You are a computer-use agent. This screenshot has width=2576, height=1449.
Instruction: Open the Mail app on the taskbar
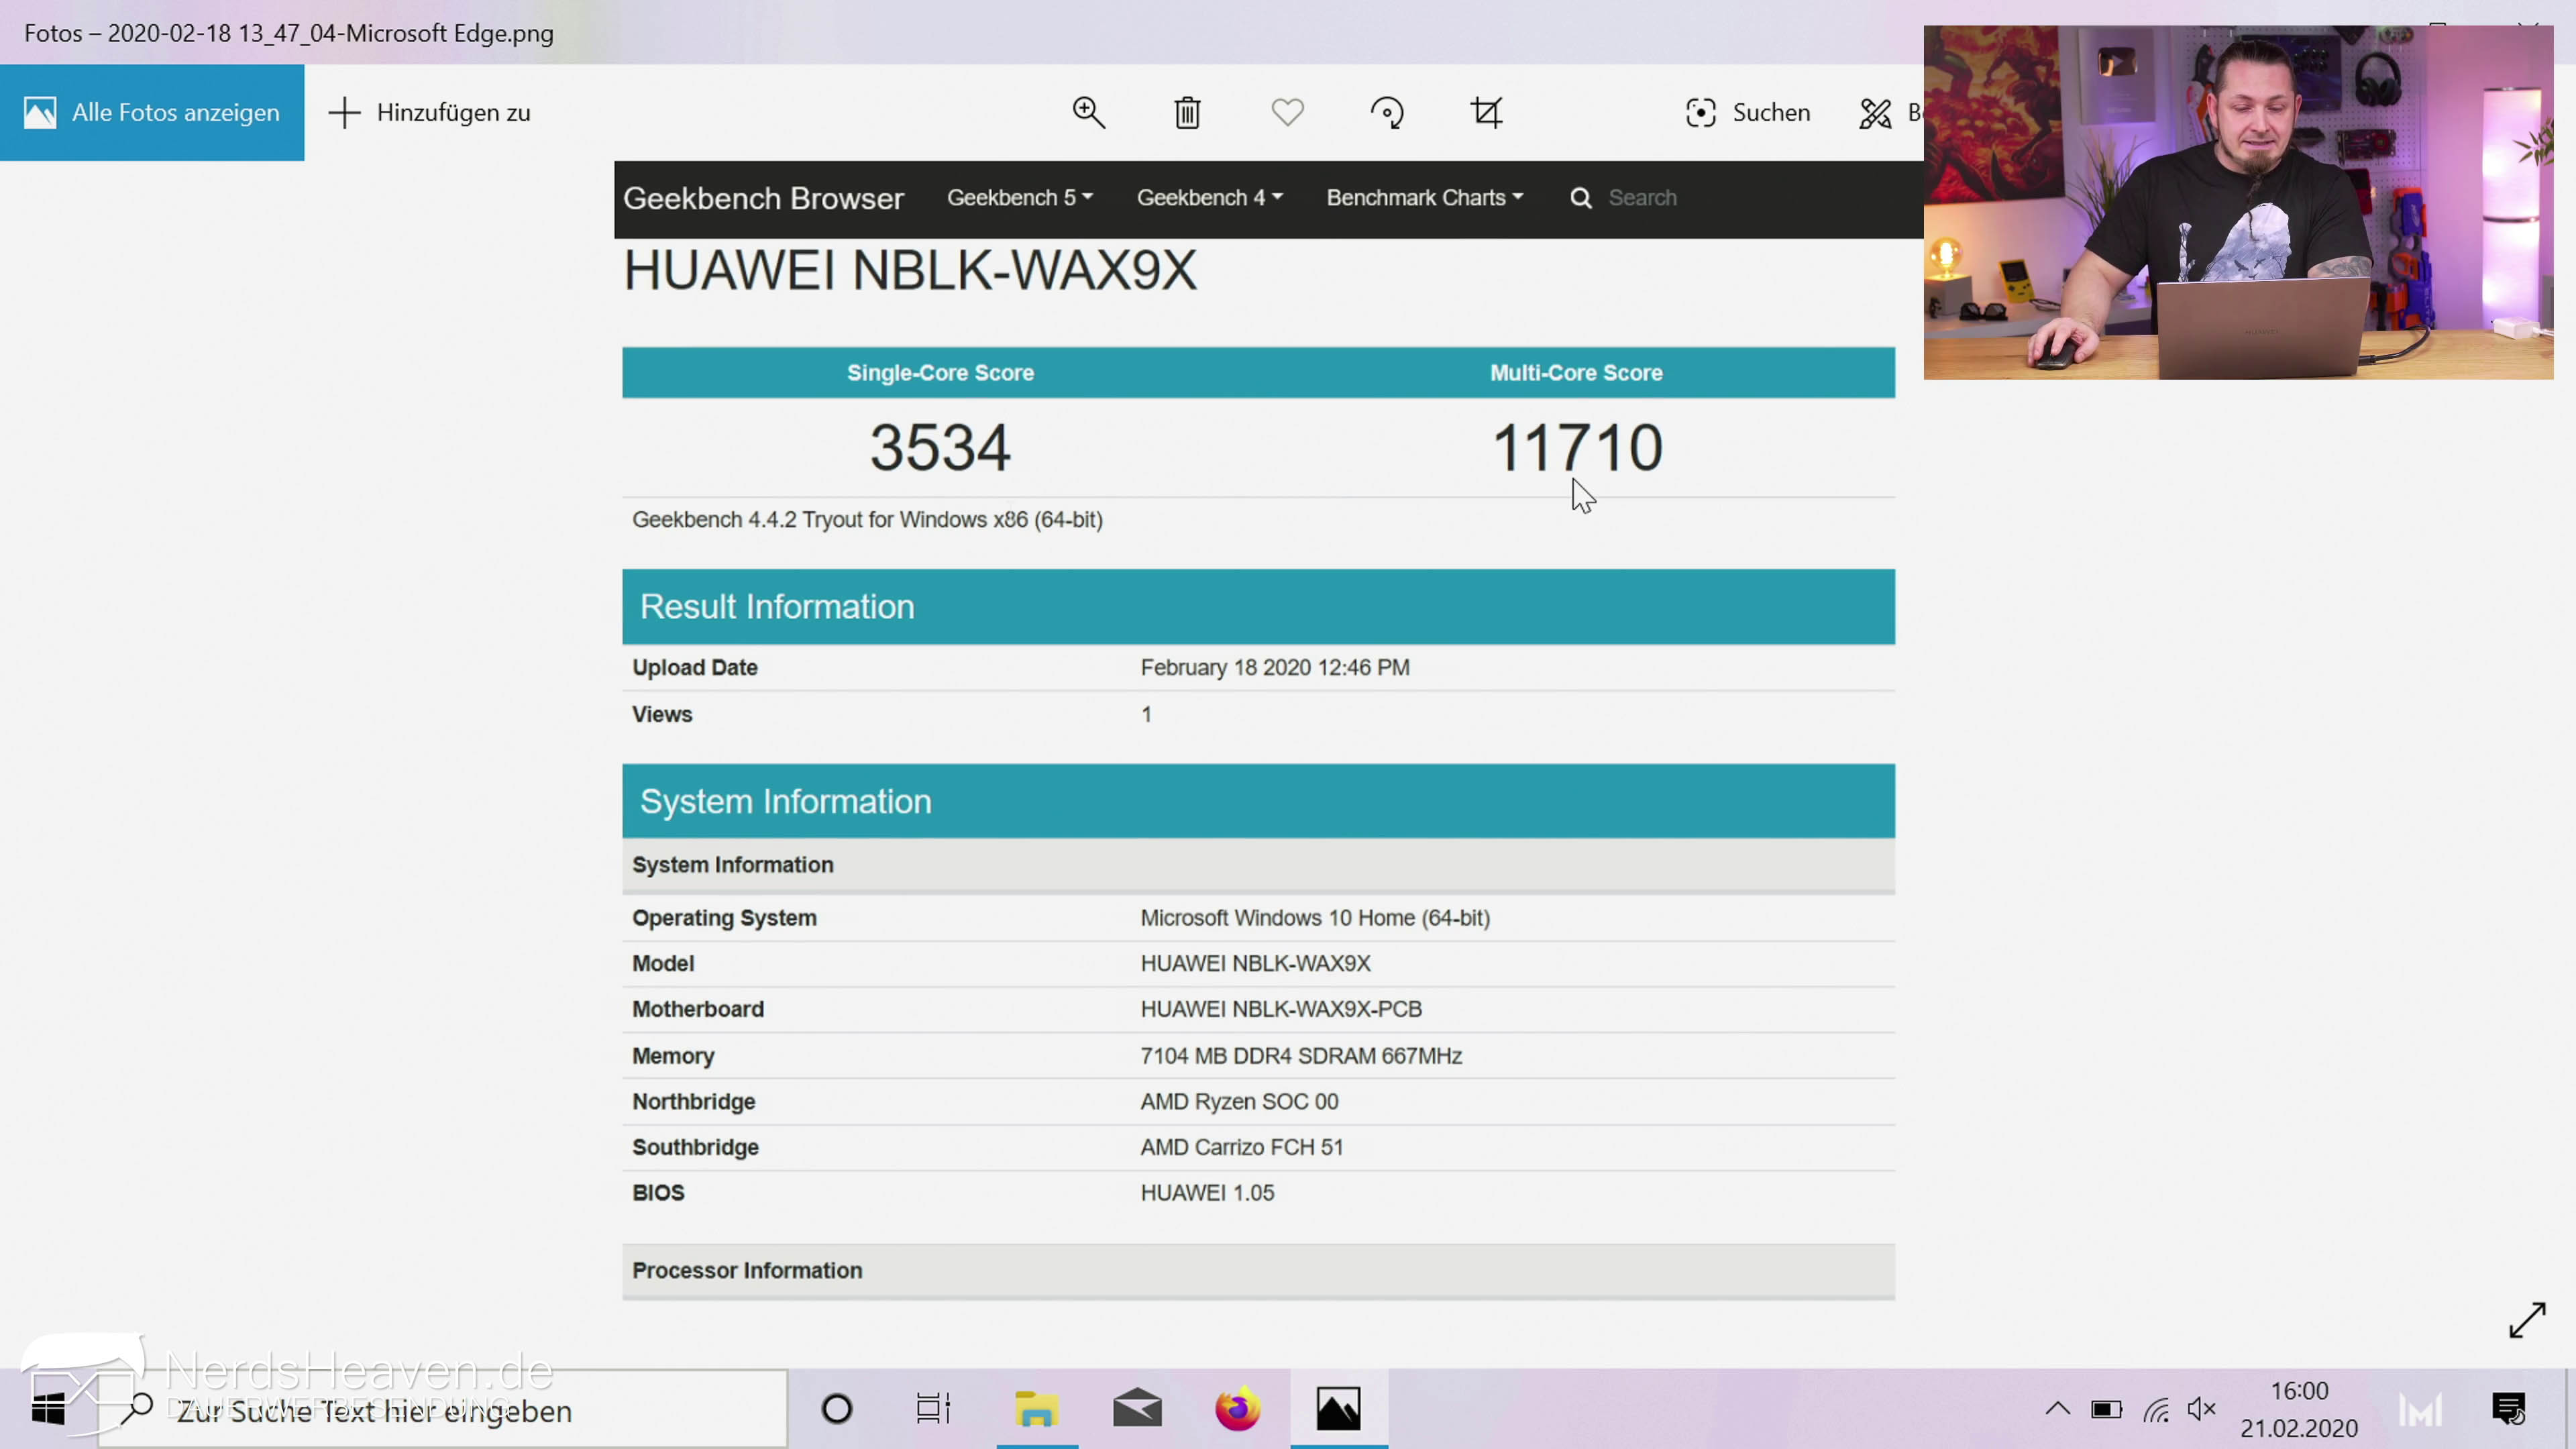point(1137,1409)
